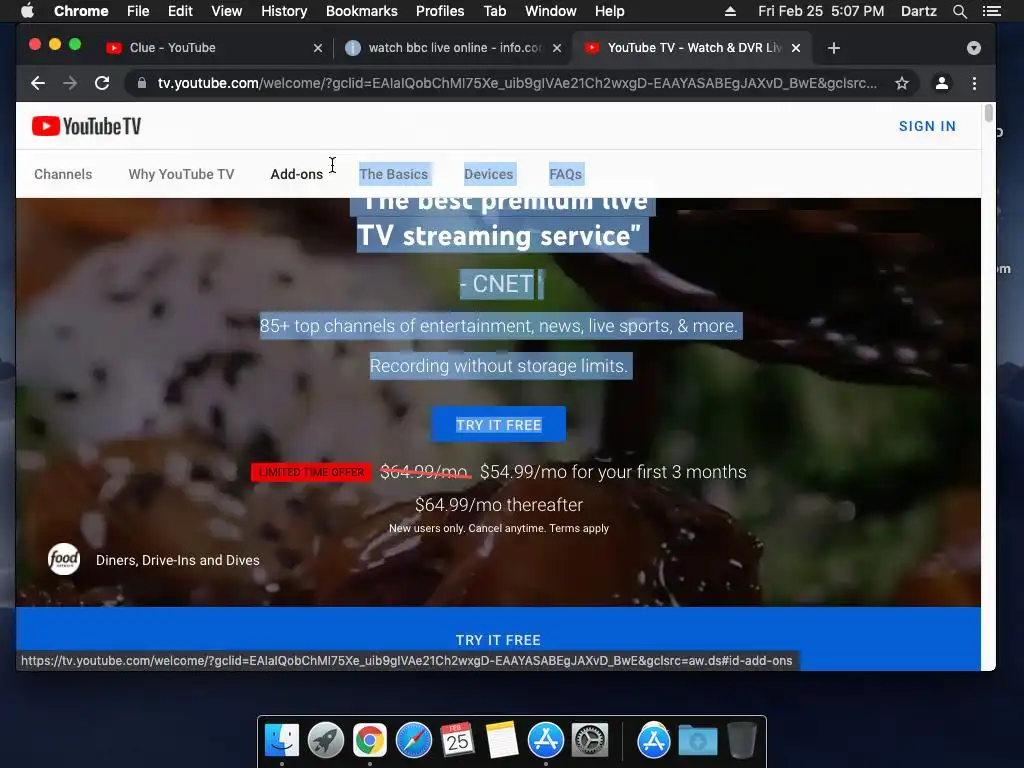
Task: Click the LIMITED TIME OFFER badge
Action: pos(312,472)
